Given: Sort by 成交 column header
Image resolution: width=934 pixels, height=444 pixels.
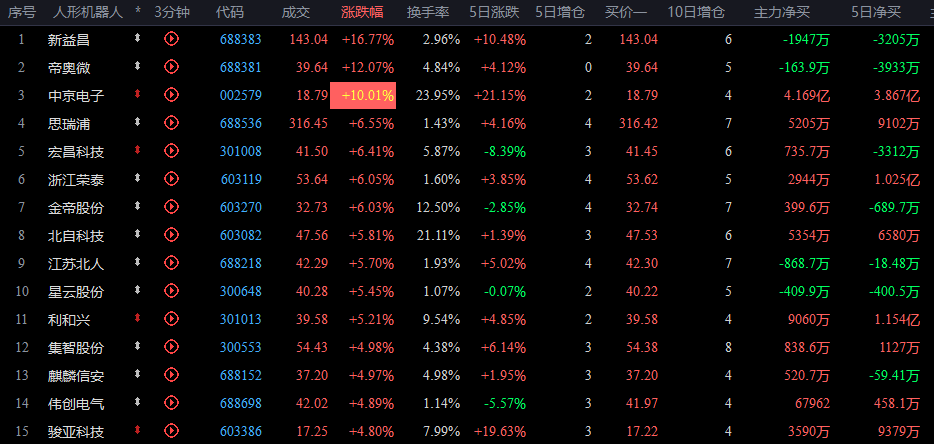Looking at the screenshot, I should coord(296,12).
